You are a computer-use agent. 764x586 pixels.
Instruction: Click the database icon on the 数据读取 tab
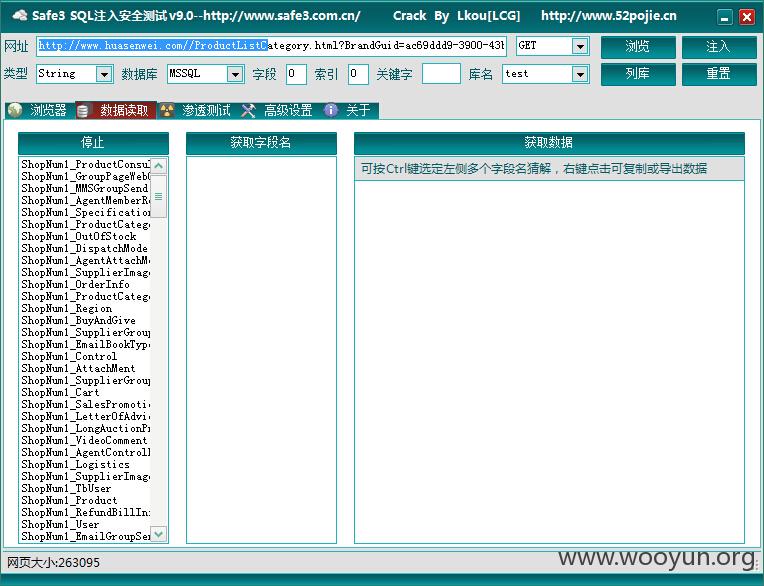point(83,111)
